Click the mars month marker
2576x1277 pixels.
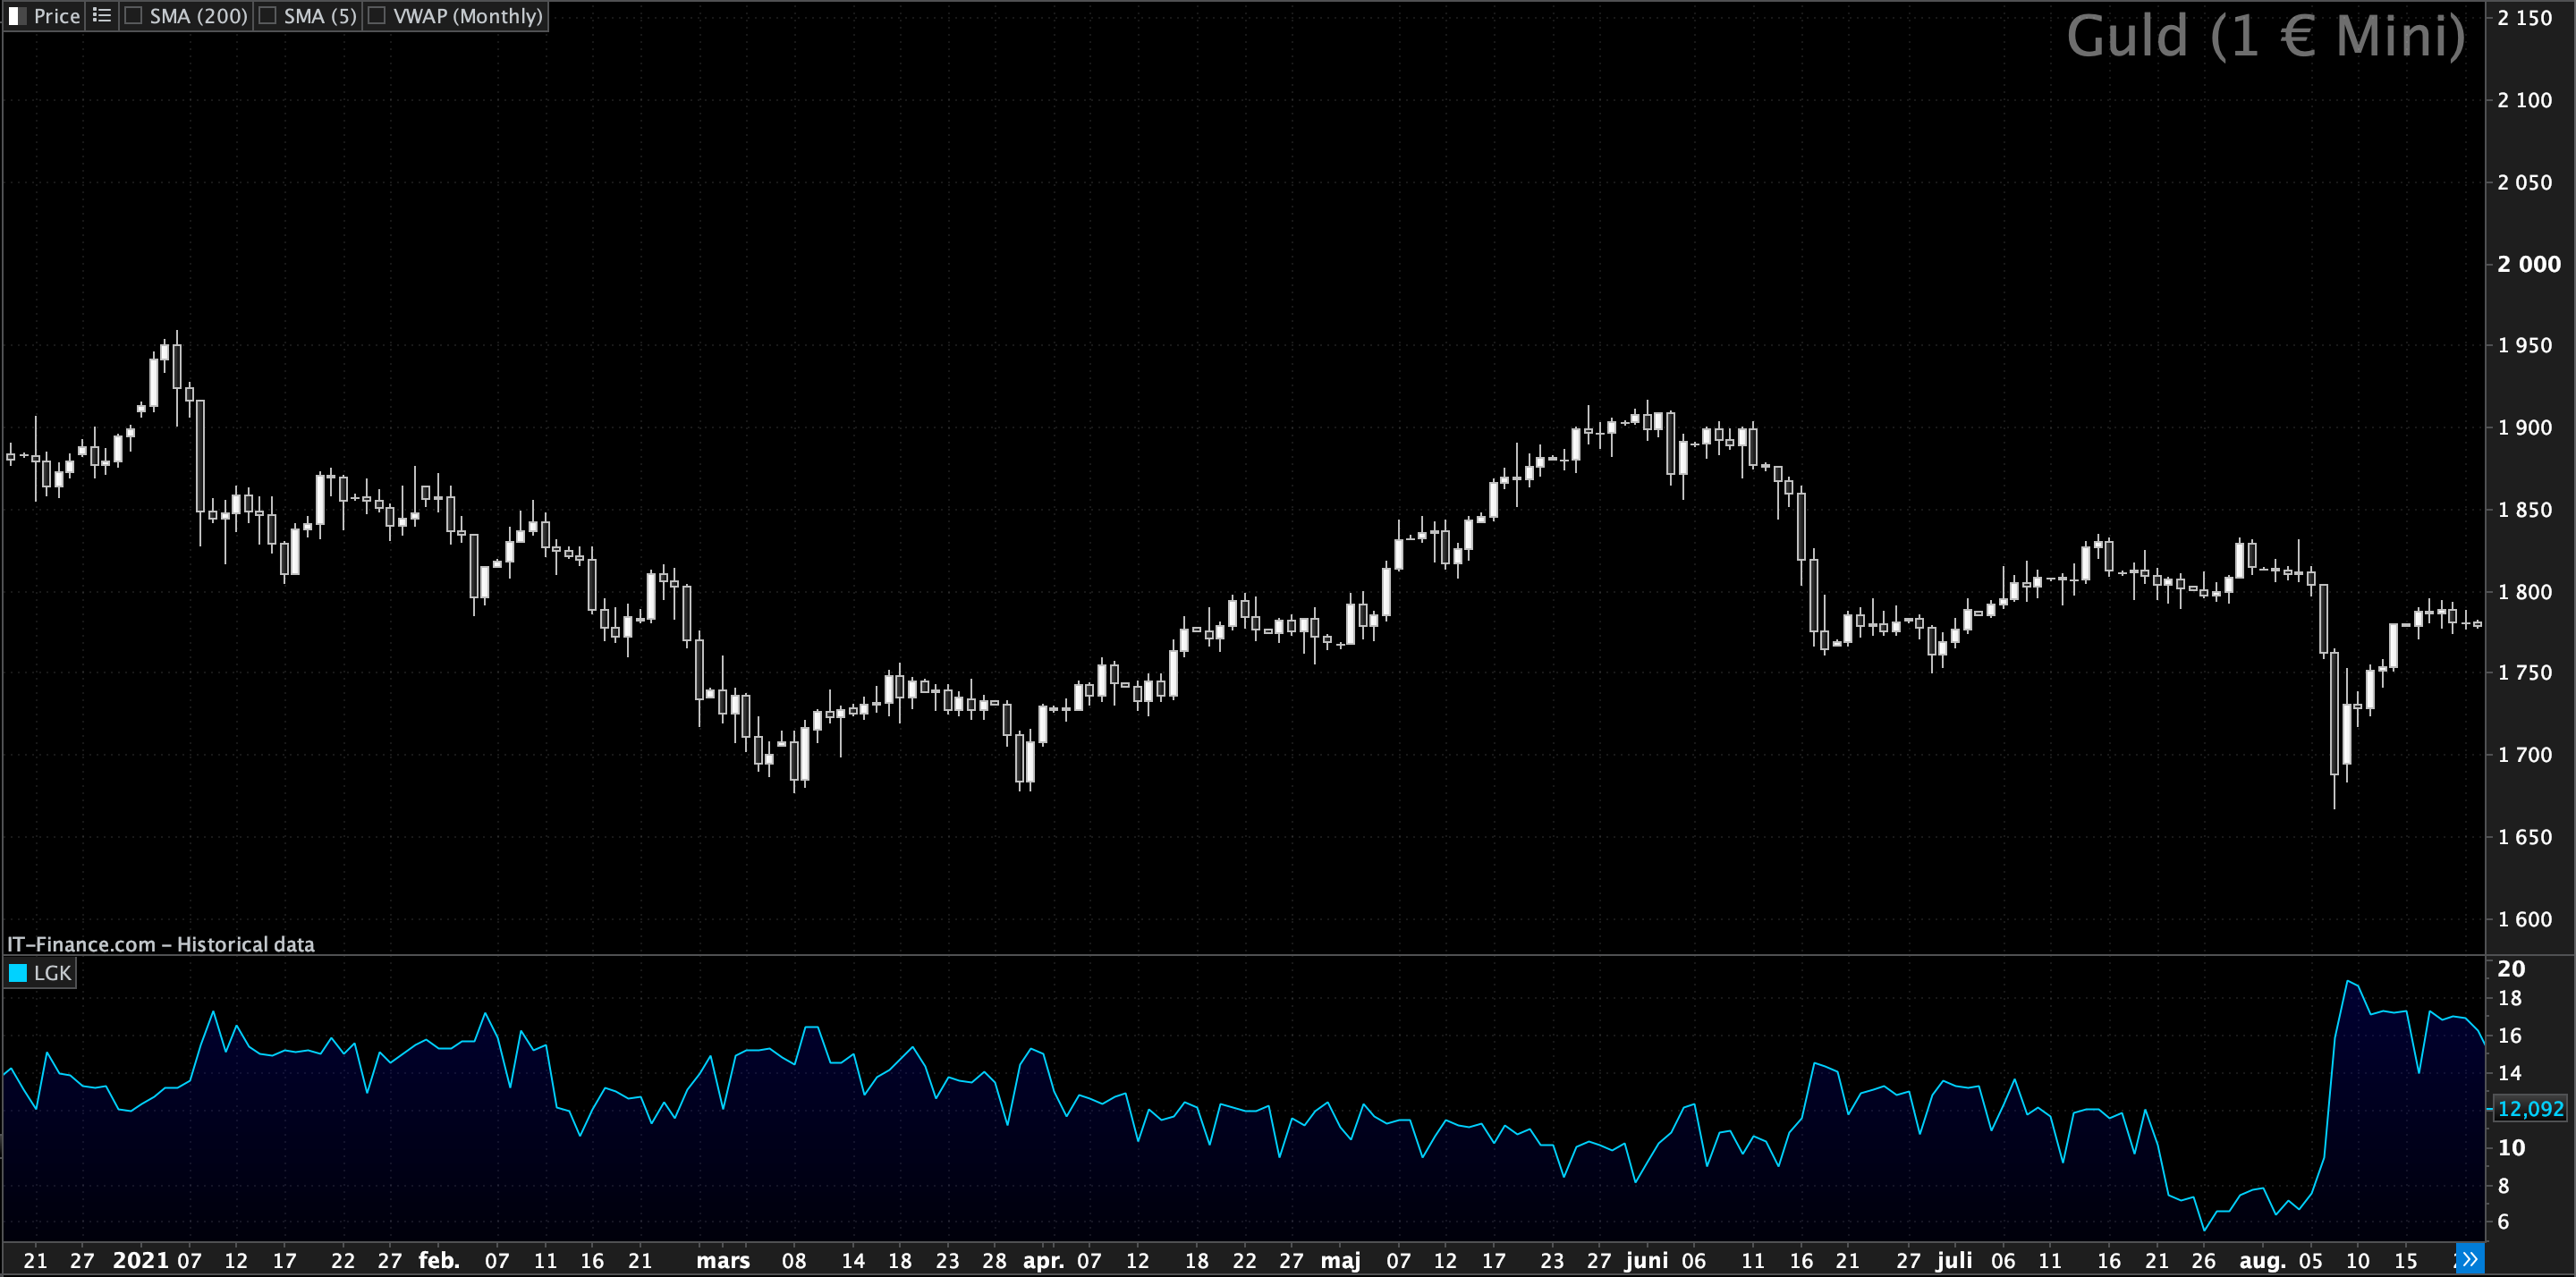pos(723,1260)
